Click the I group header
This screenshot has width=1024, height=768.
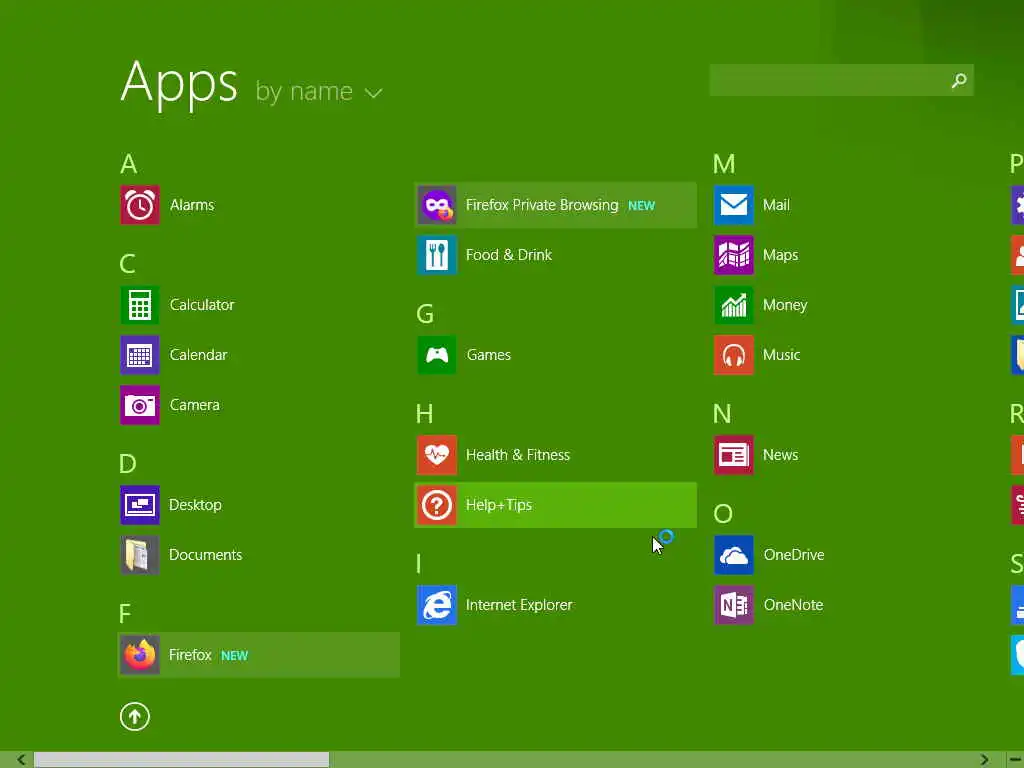(419, 564)
